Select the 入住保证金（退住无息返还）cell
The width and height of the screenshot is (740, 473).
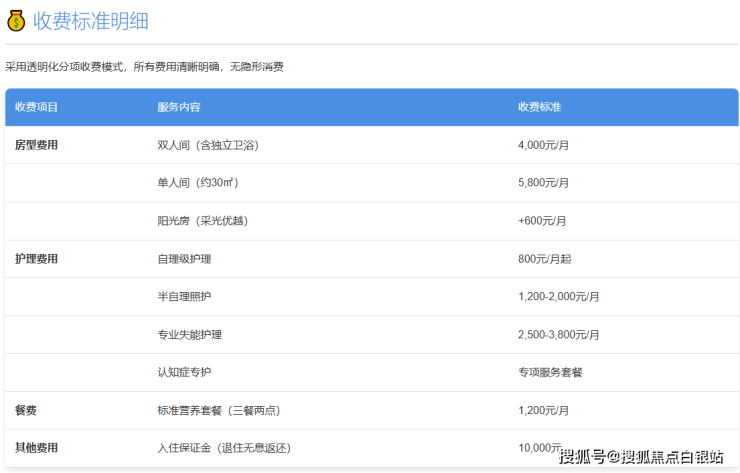click(224, 448)
